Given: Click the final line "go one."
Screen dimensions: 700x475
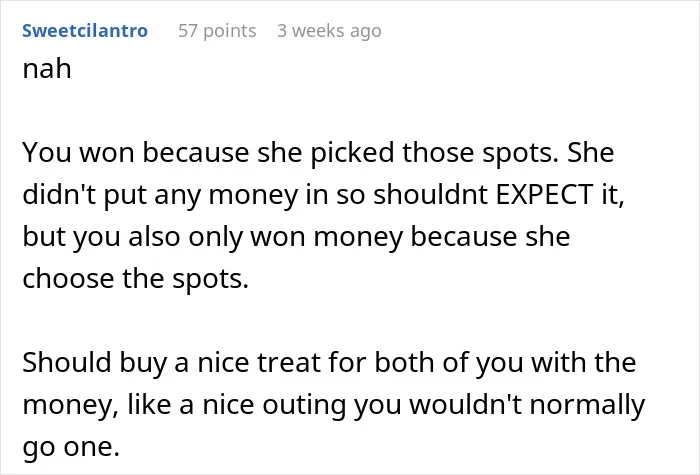Looking at the screenshot, I should (71, 447).
